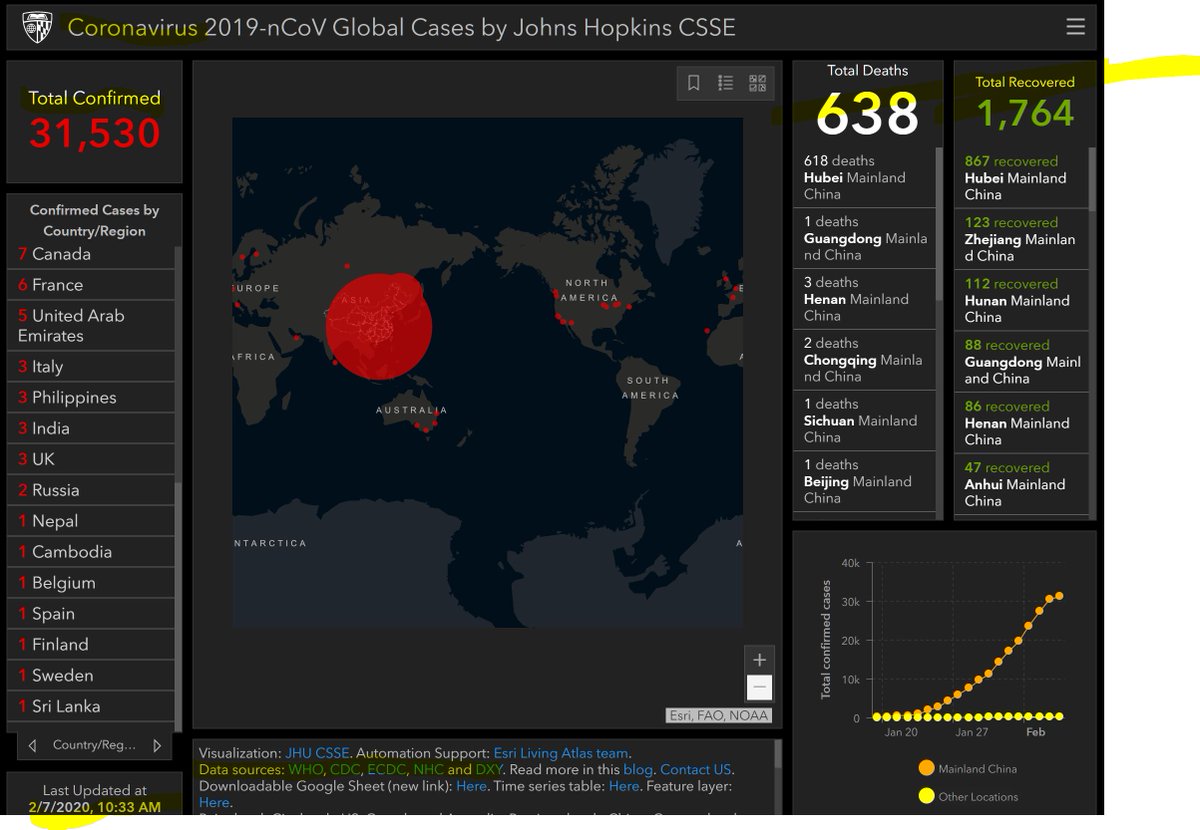Select 3 deaths Henan entry
Screen dimensions: 1200x830
pyautogui.click(x=865, y=299)
